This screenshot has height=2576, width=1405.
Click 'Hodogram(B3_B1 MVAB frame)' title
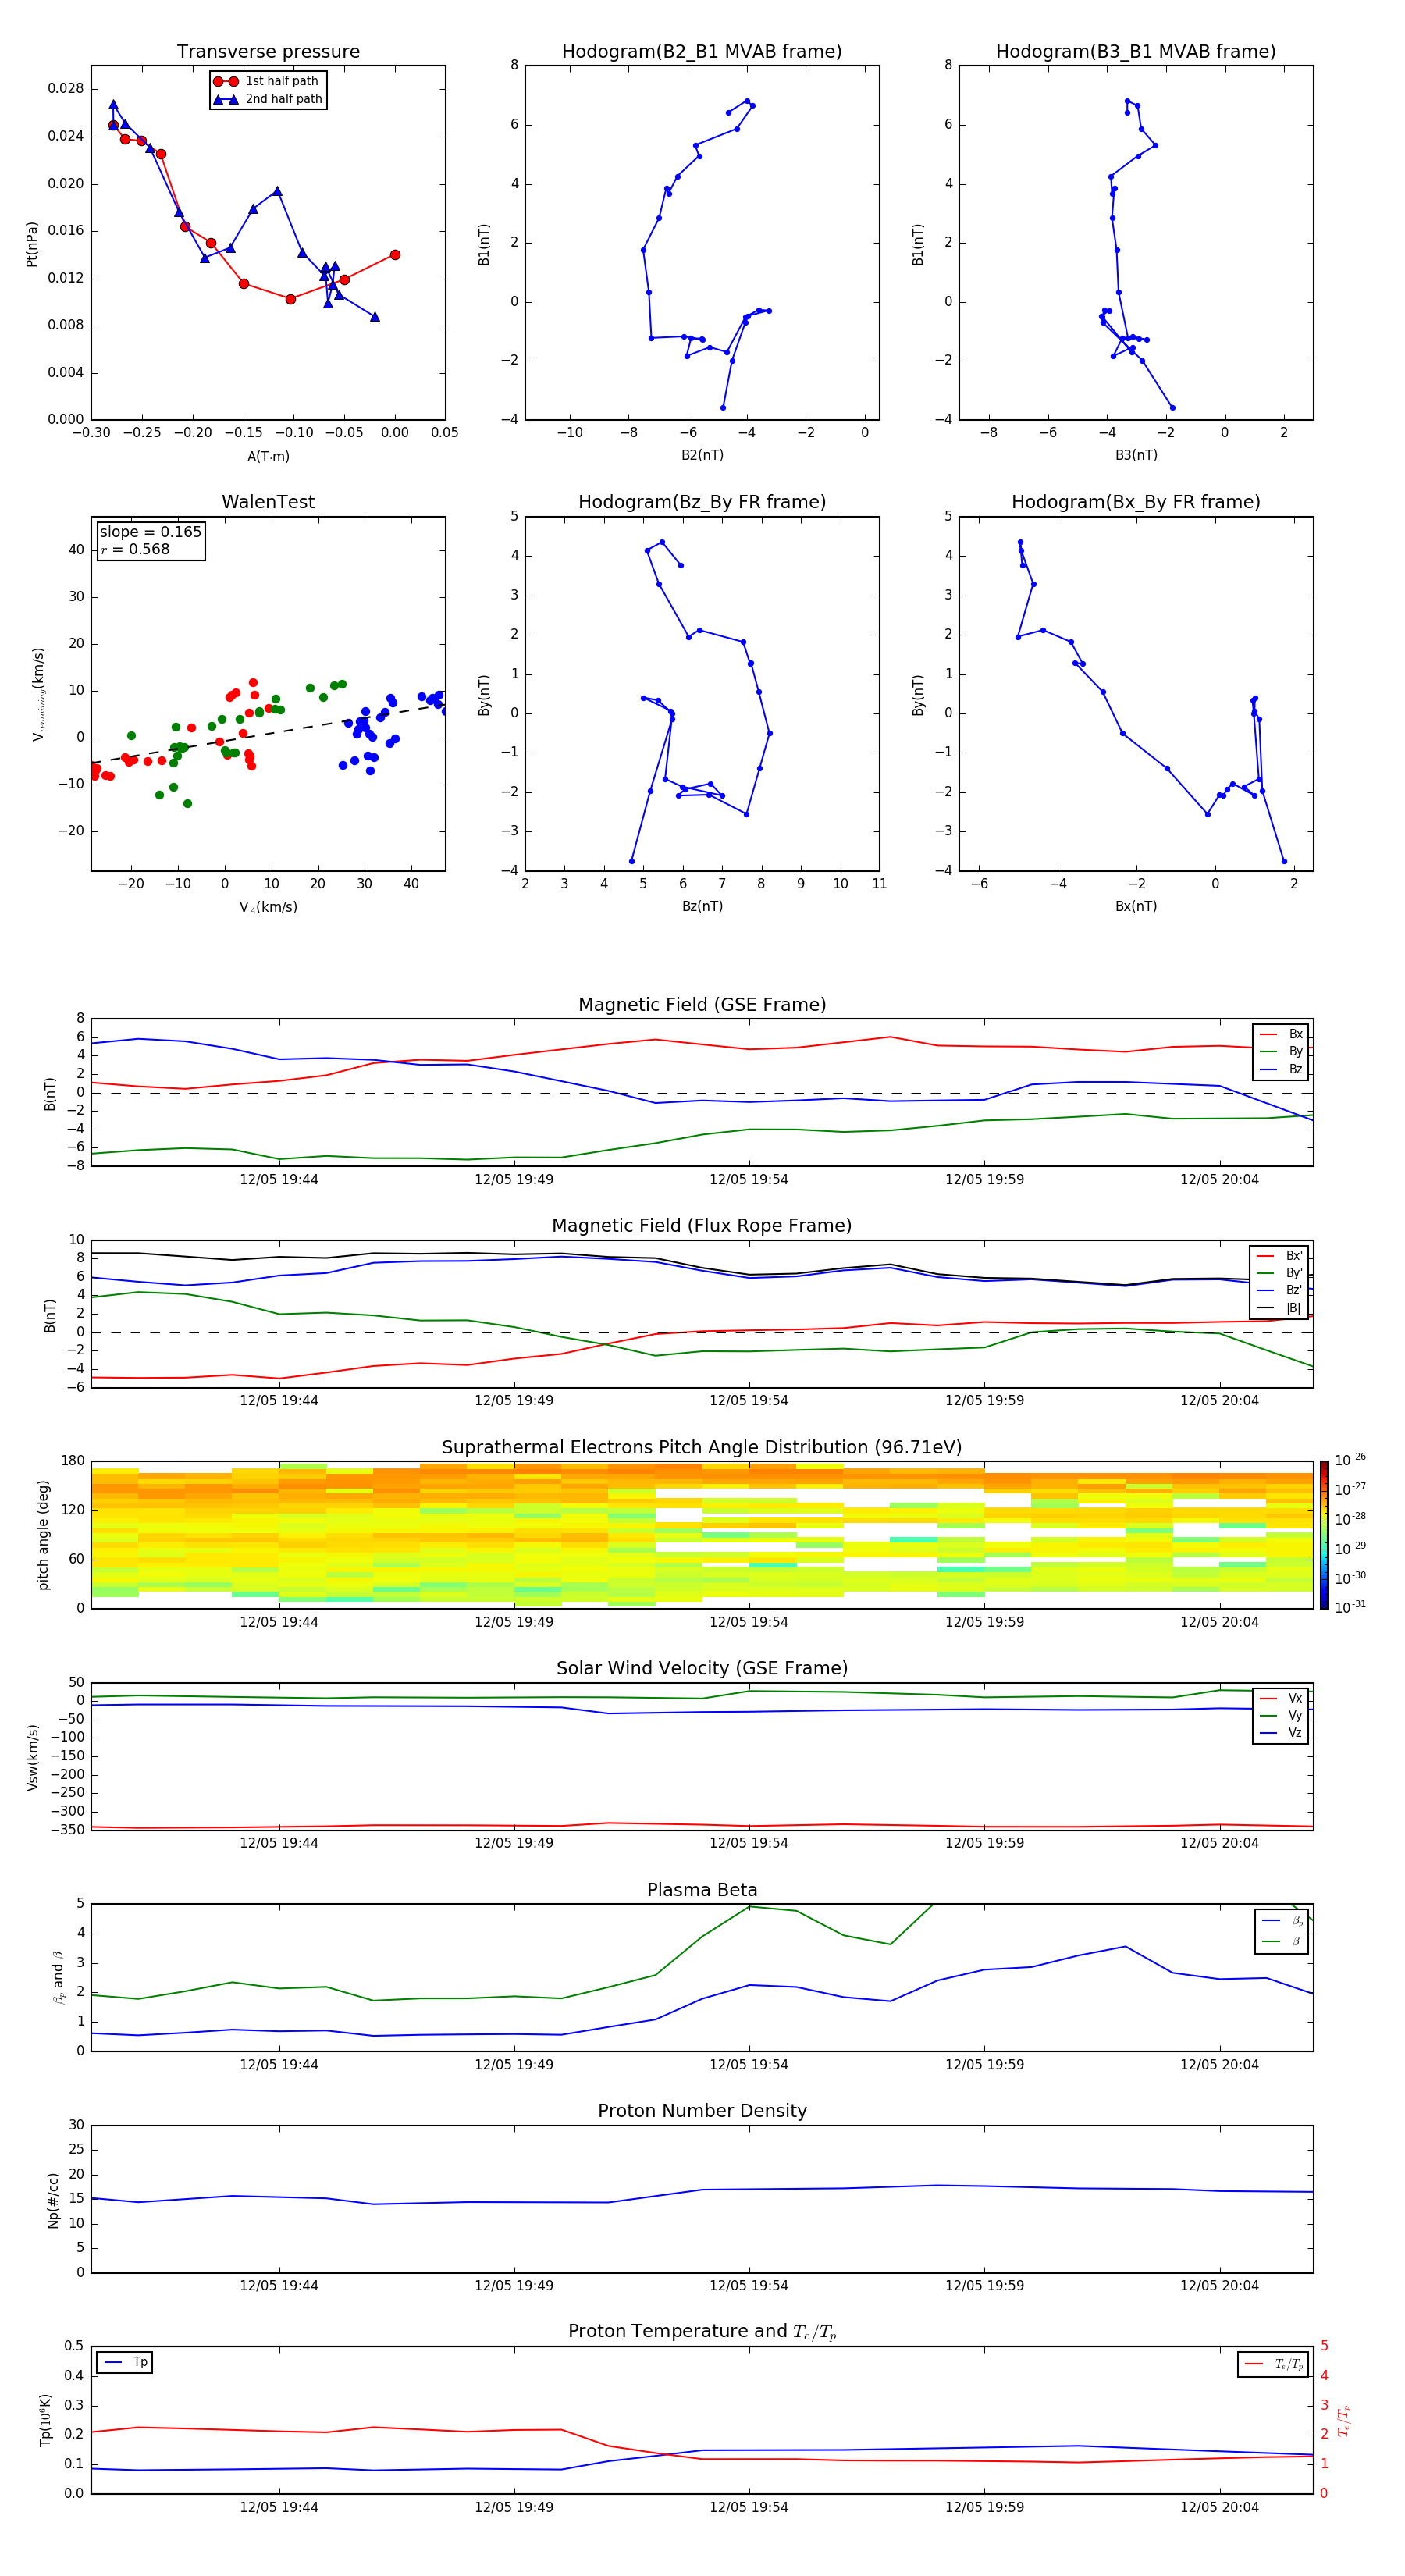pos(1136,52)
